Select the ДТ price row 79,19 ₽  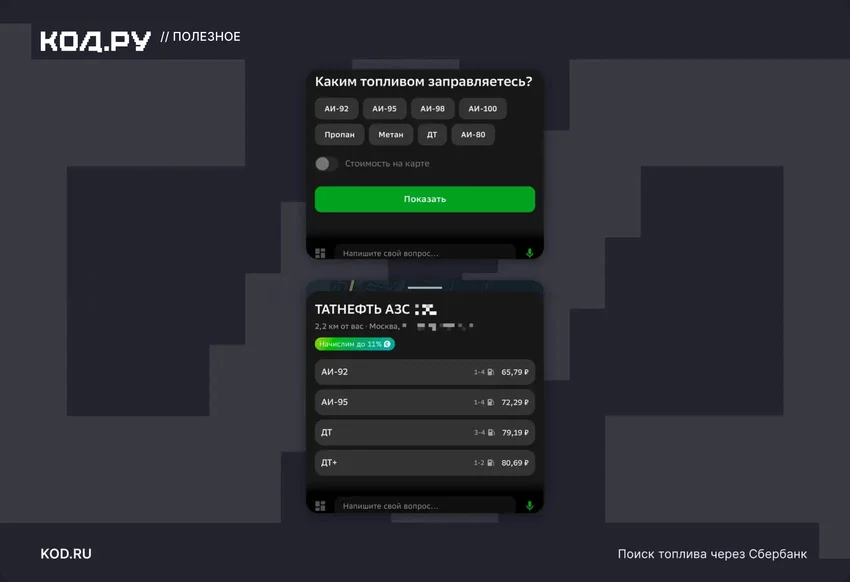tap(425, 432)
